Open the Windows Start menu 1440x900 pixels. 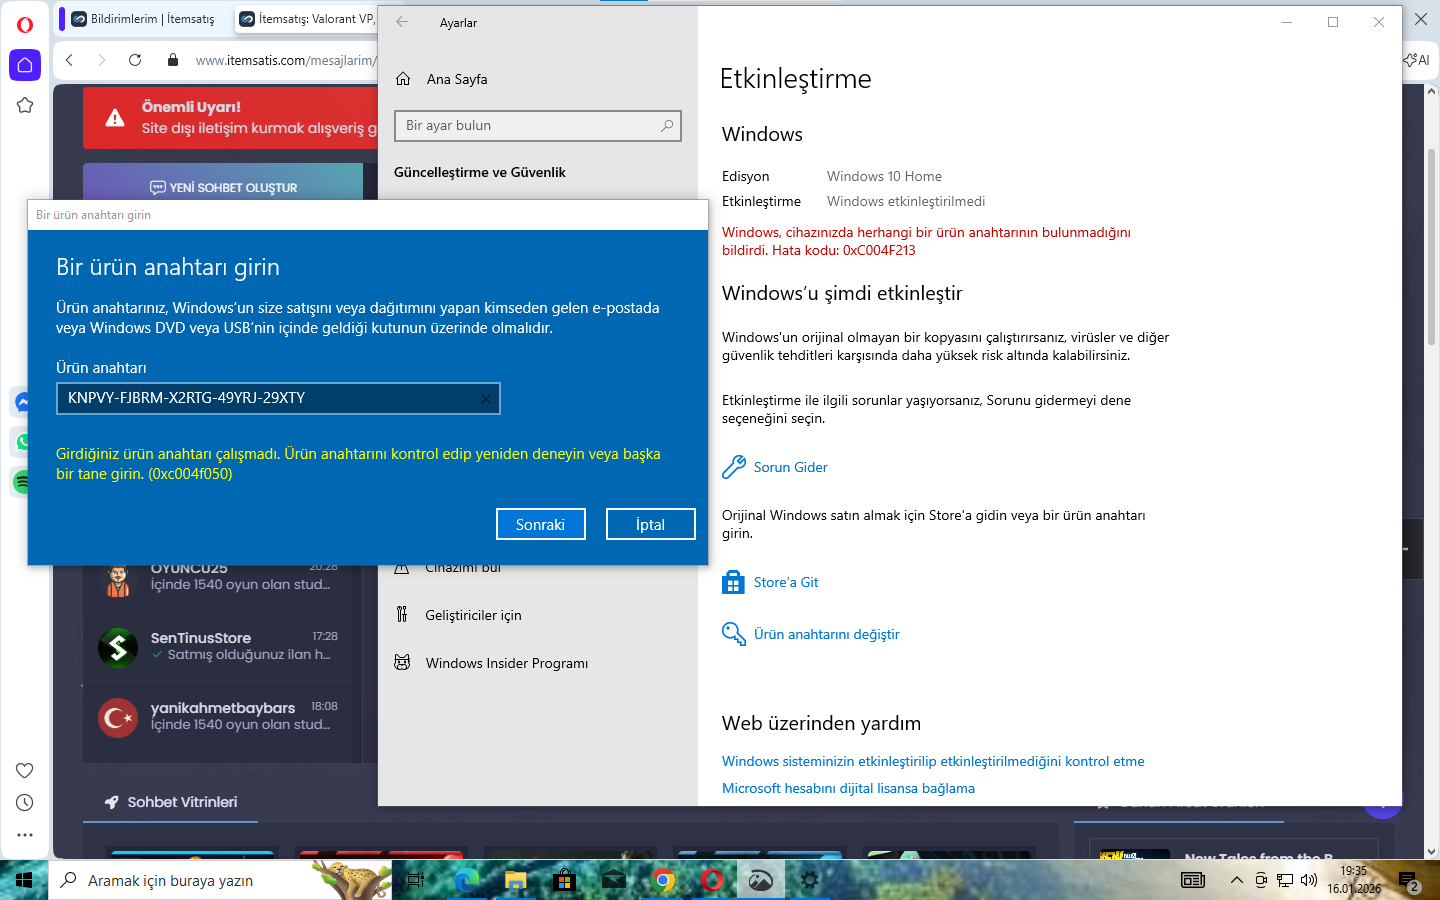(24, 880)
